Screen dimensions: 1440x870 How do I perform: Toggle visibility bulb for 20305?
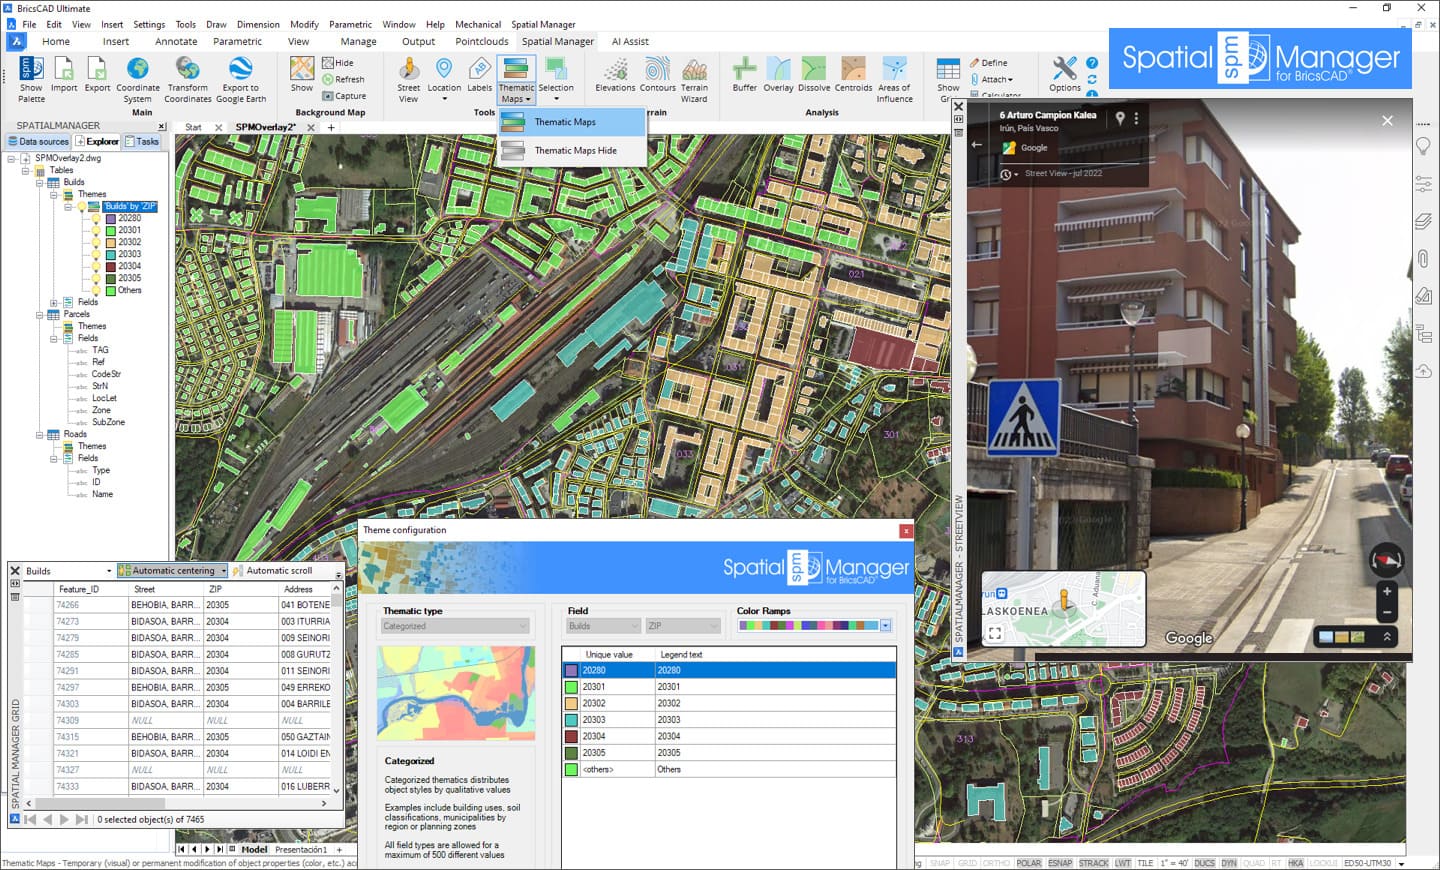pos(97,278)
